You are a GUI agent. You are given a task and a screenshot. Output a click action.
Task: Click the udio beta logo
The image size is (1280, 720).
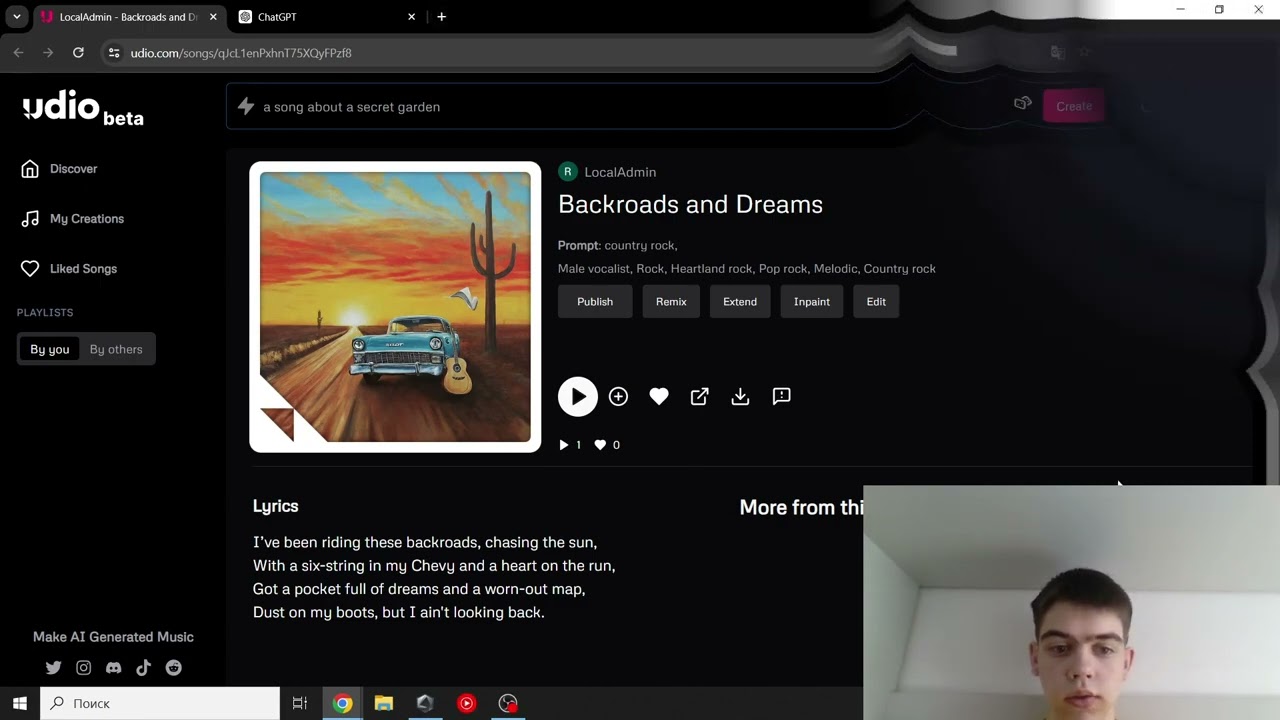pyautogui.click(x=83, y=107)
